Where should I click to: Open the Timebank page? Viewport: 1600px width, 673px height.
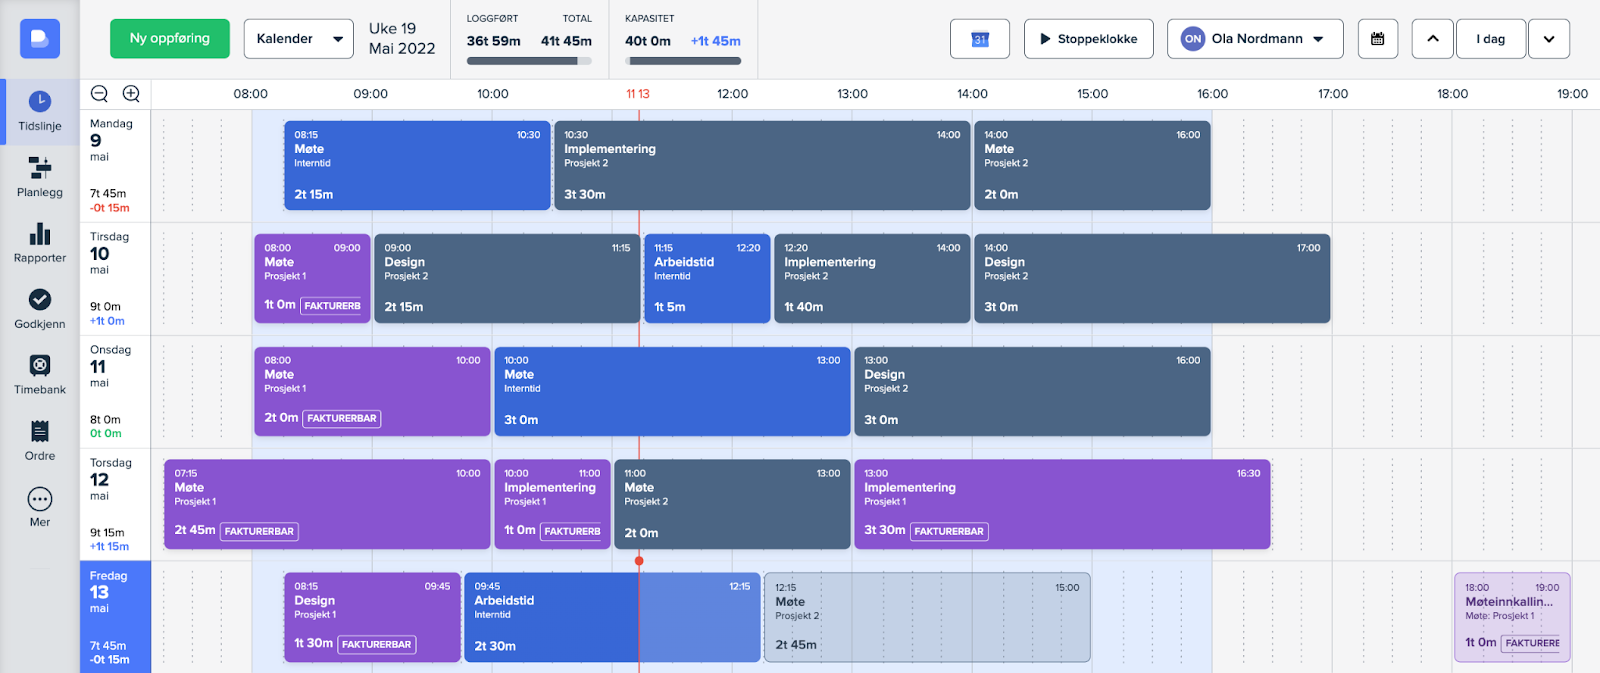40,375
